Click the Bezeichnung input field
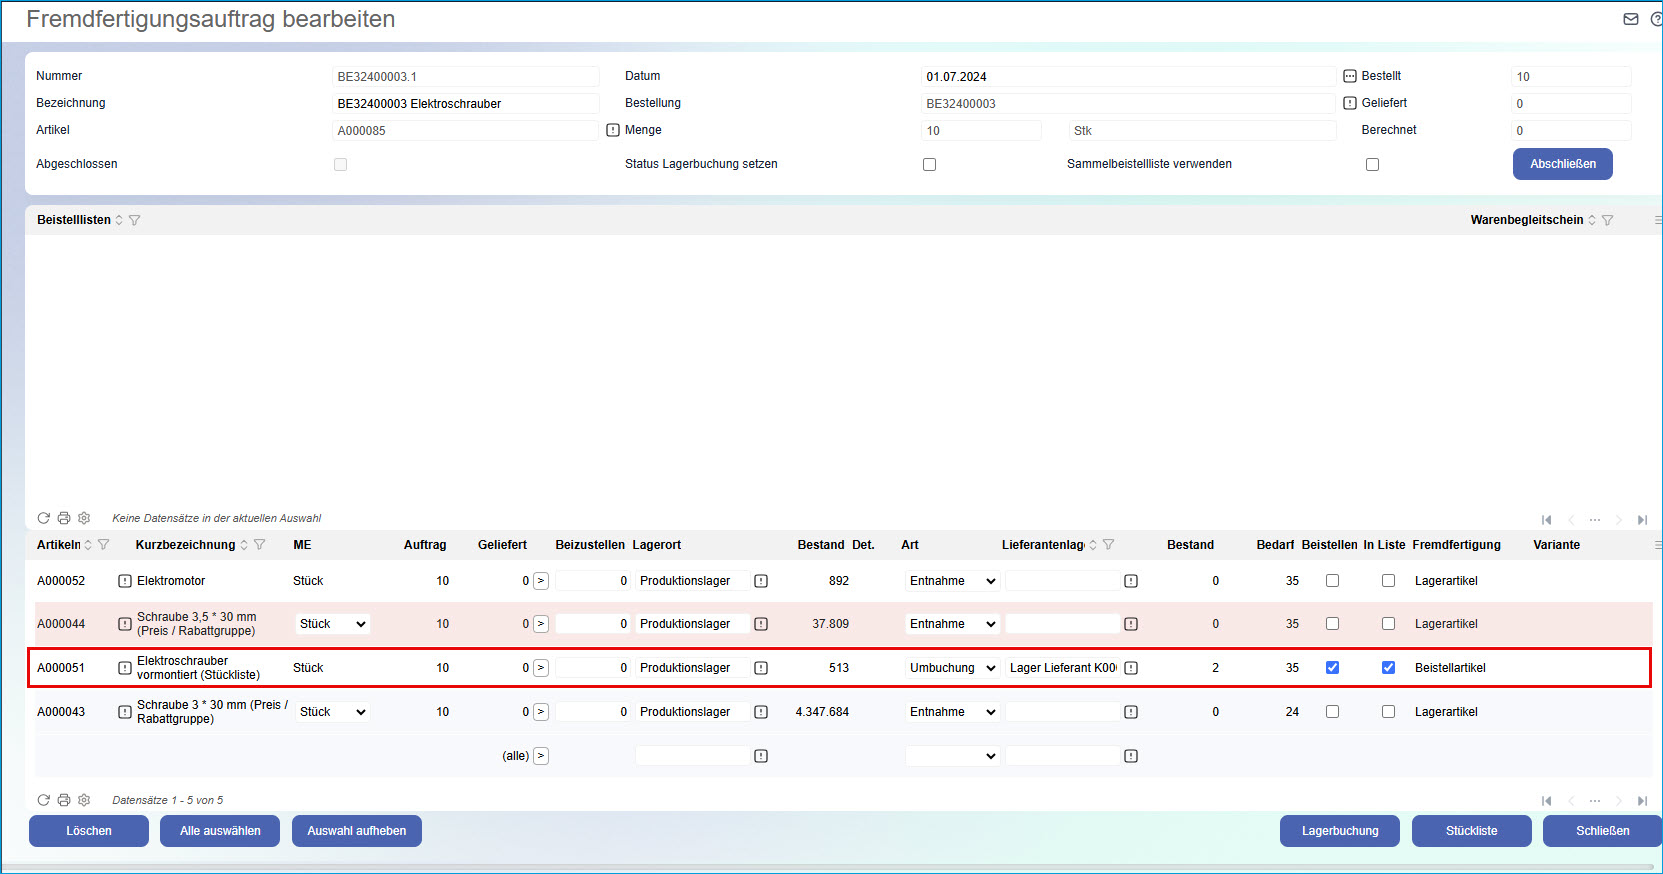This screenshot has height=874, width=1663. click(466, 104)
